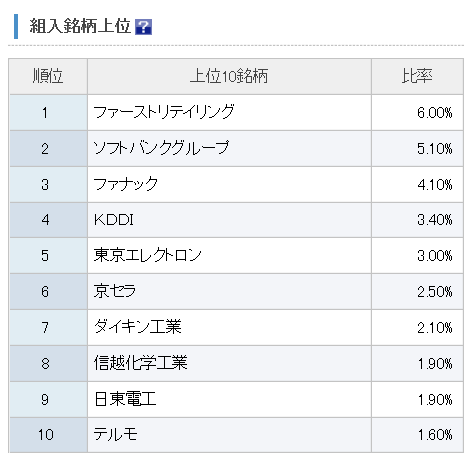Click the 順位 column header

point(48,77)
